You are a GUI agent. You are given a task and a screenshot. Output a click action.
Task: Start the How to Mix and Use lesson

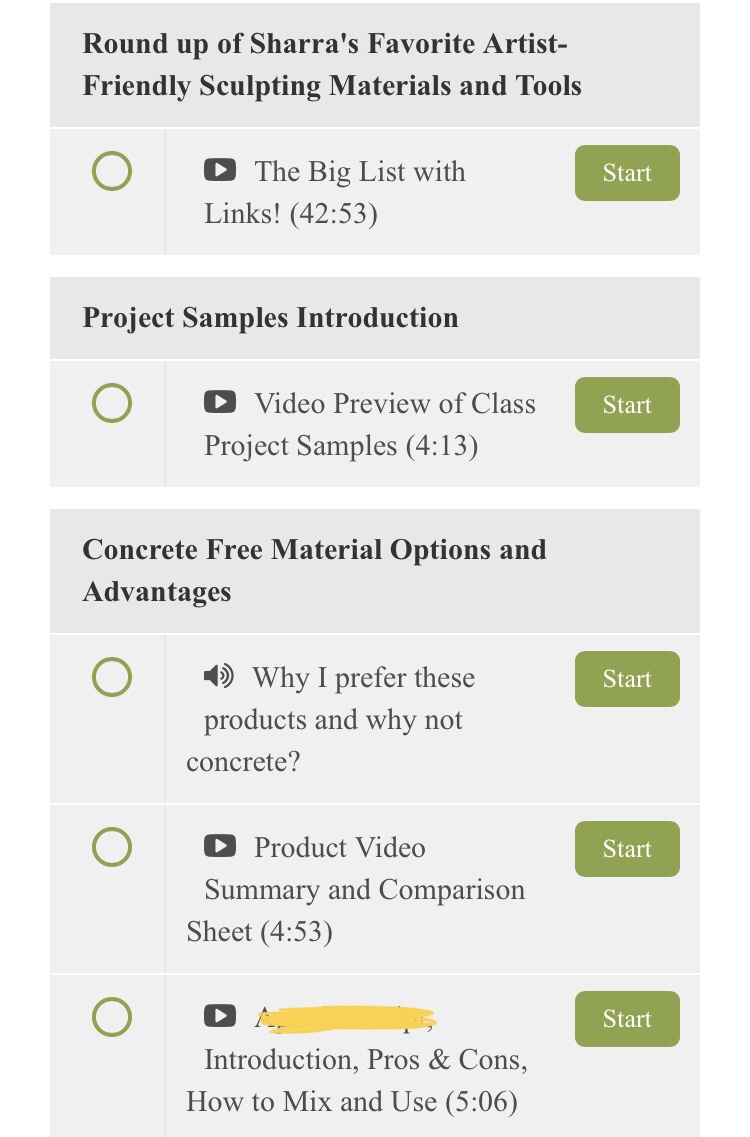pos(627,1019)
